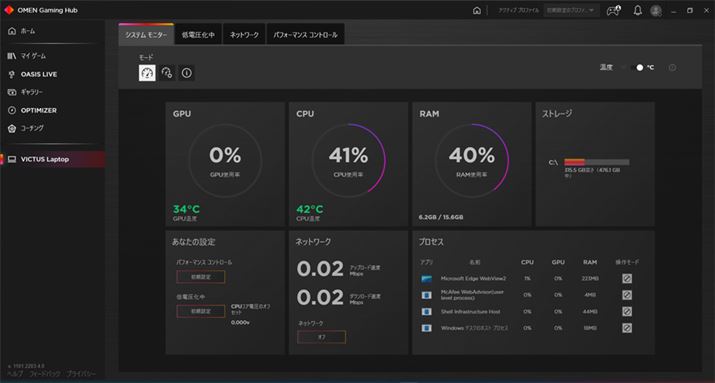
Task: Open OASIS LIVE in the sidebar
Action: tap(32, 74)
